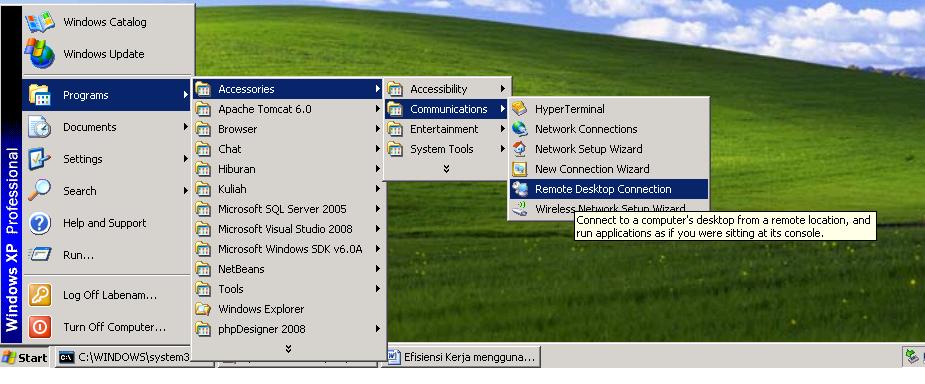
Task: Click the Start button
Action: click(x=25, y=357)
